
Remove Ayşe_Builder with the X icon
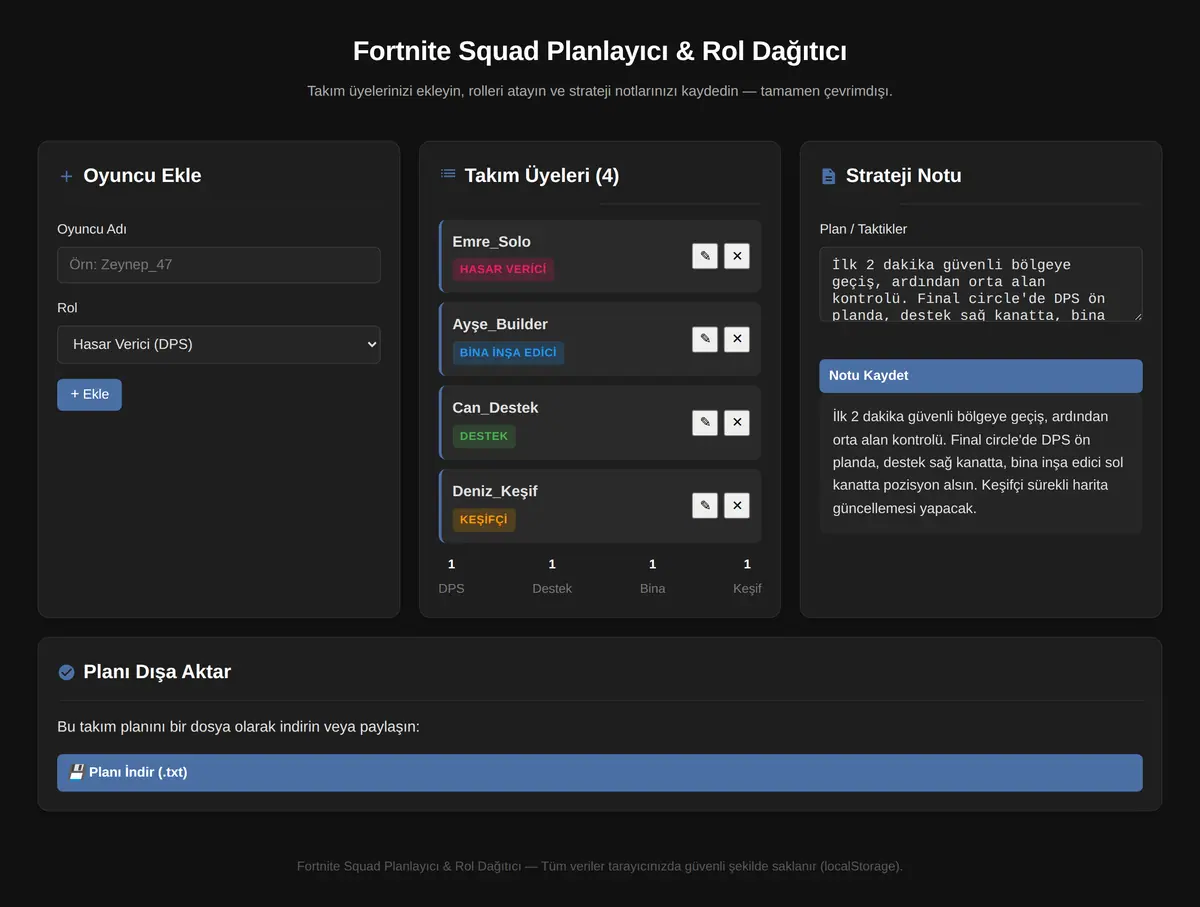(x=737, y=339)
